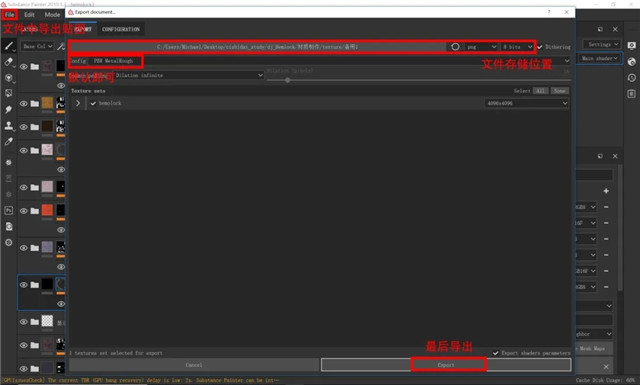Click the Export button
This screenshot has width=640, height=385.
pyautogui.click(x=446, y=365)
